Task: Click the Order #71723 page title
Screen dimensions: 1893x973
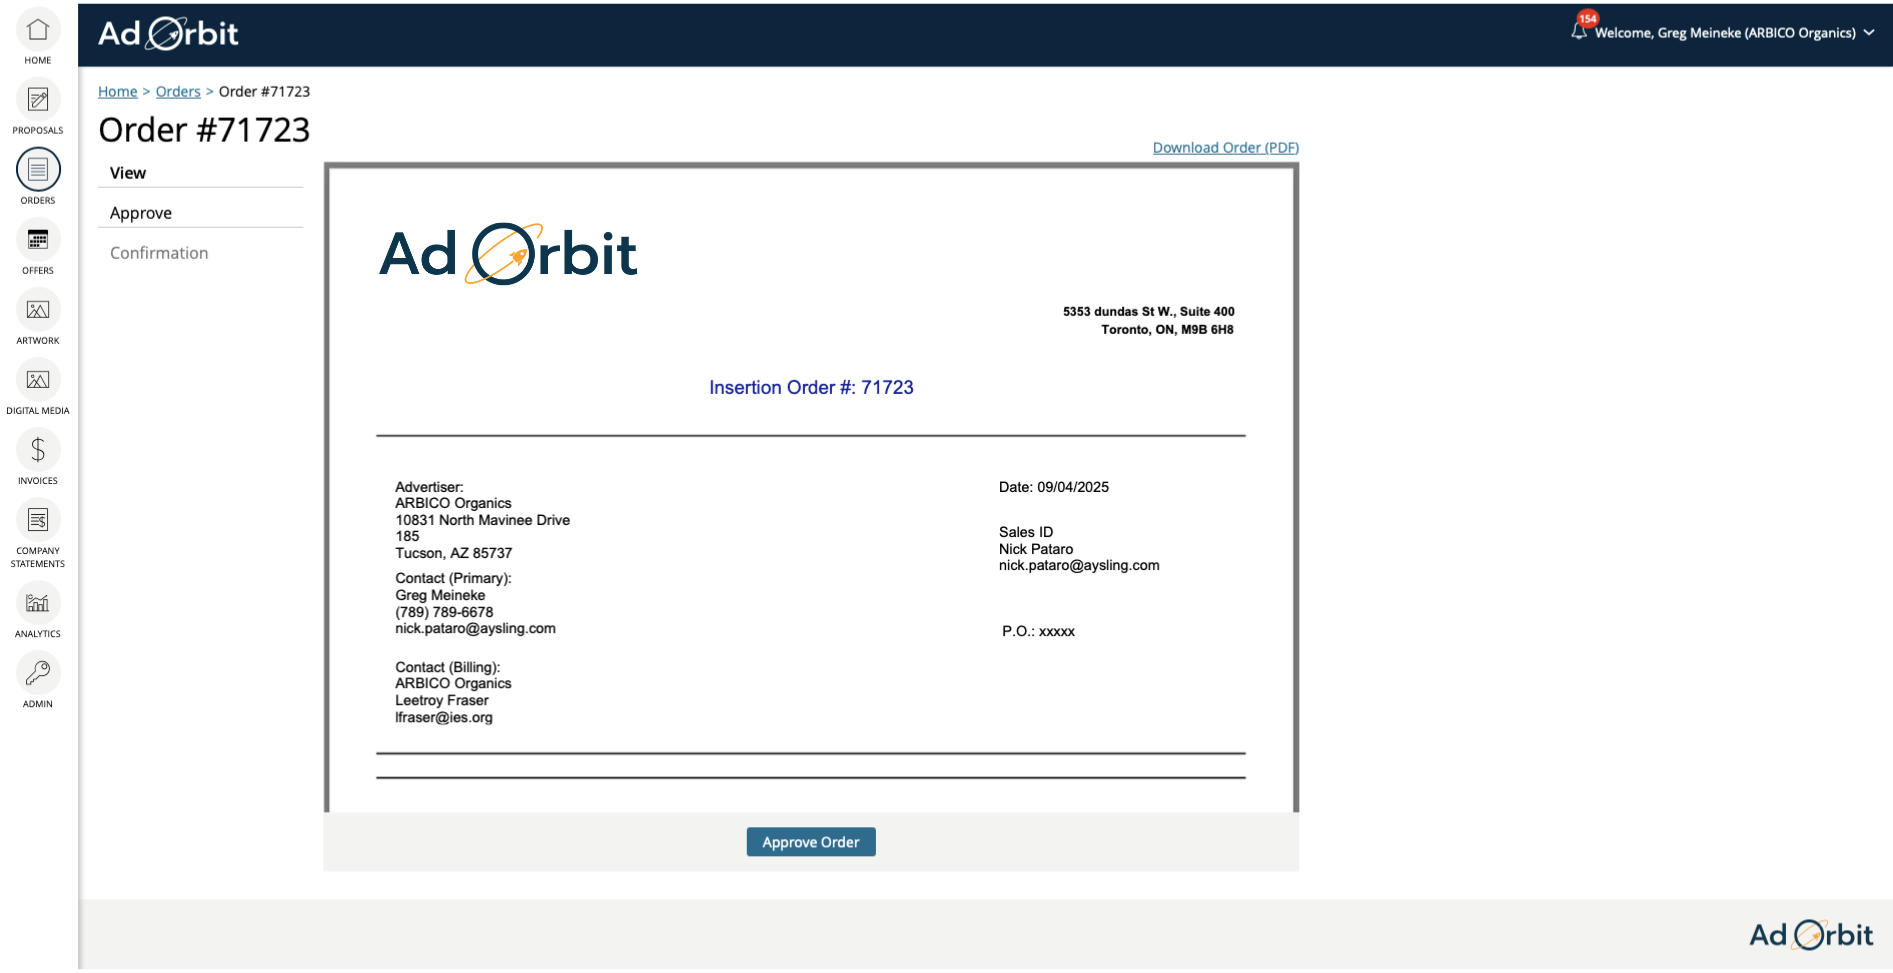Action: point(204,130)
